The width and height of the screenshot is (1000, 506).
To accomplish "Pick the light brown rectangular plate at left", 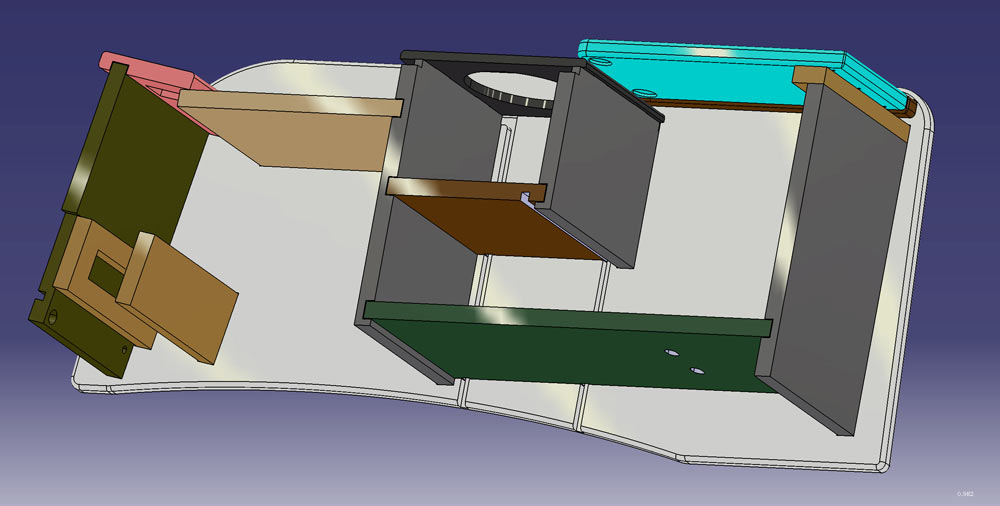I will (x=180, y=295).
